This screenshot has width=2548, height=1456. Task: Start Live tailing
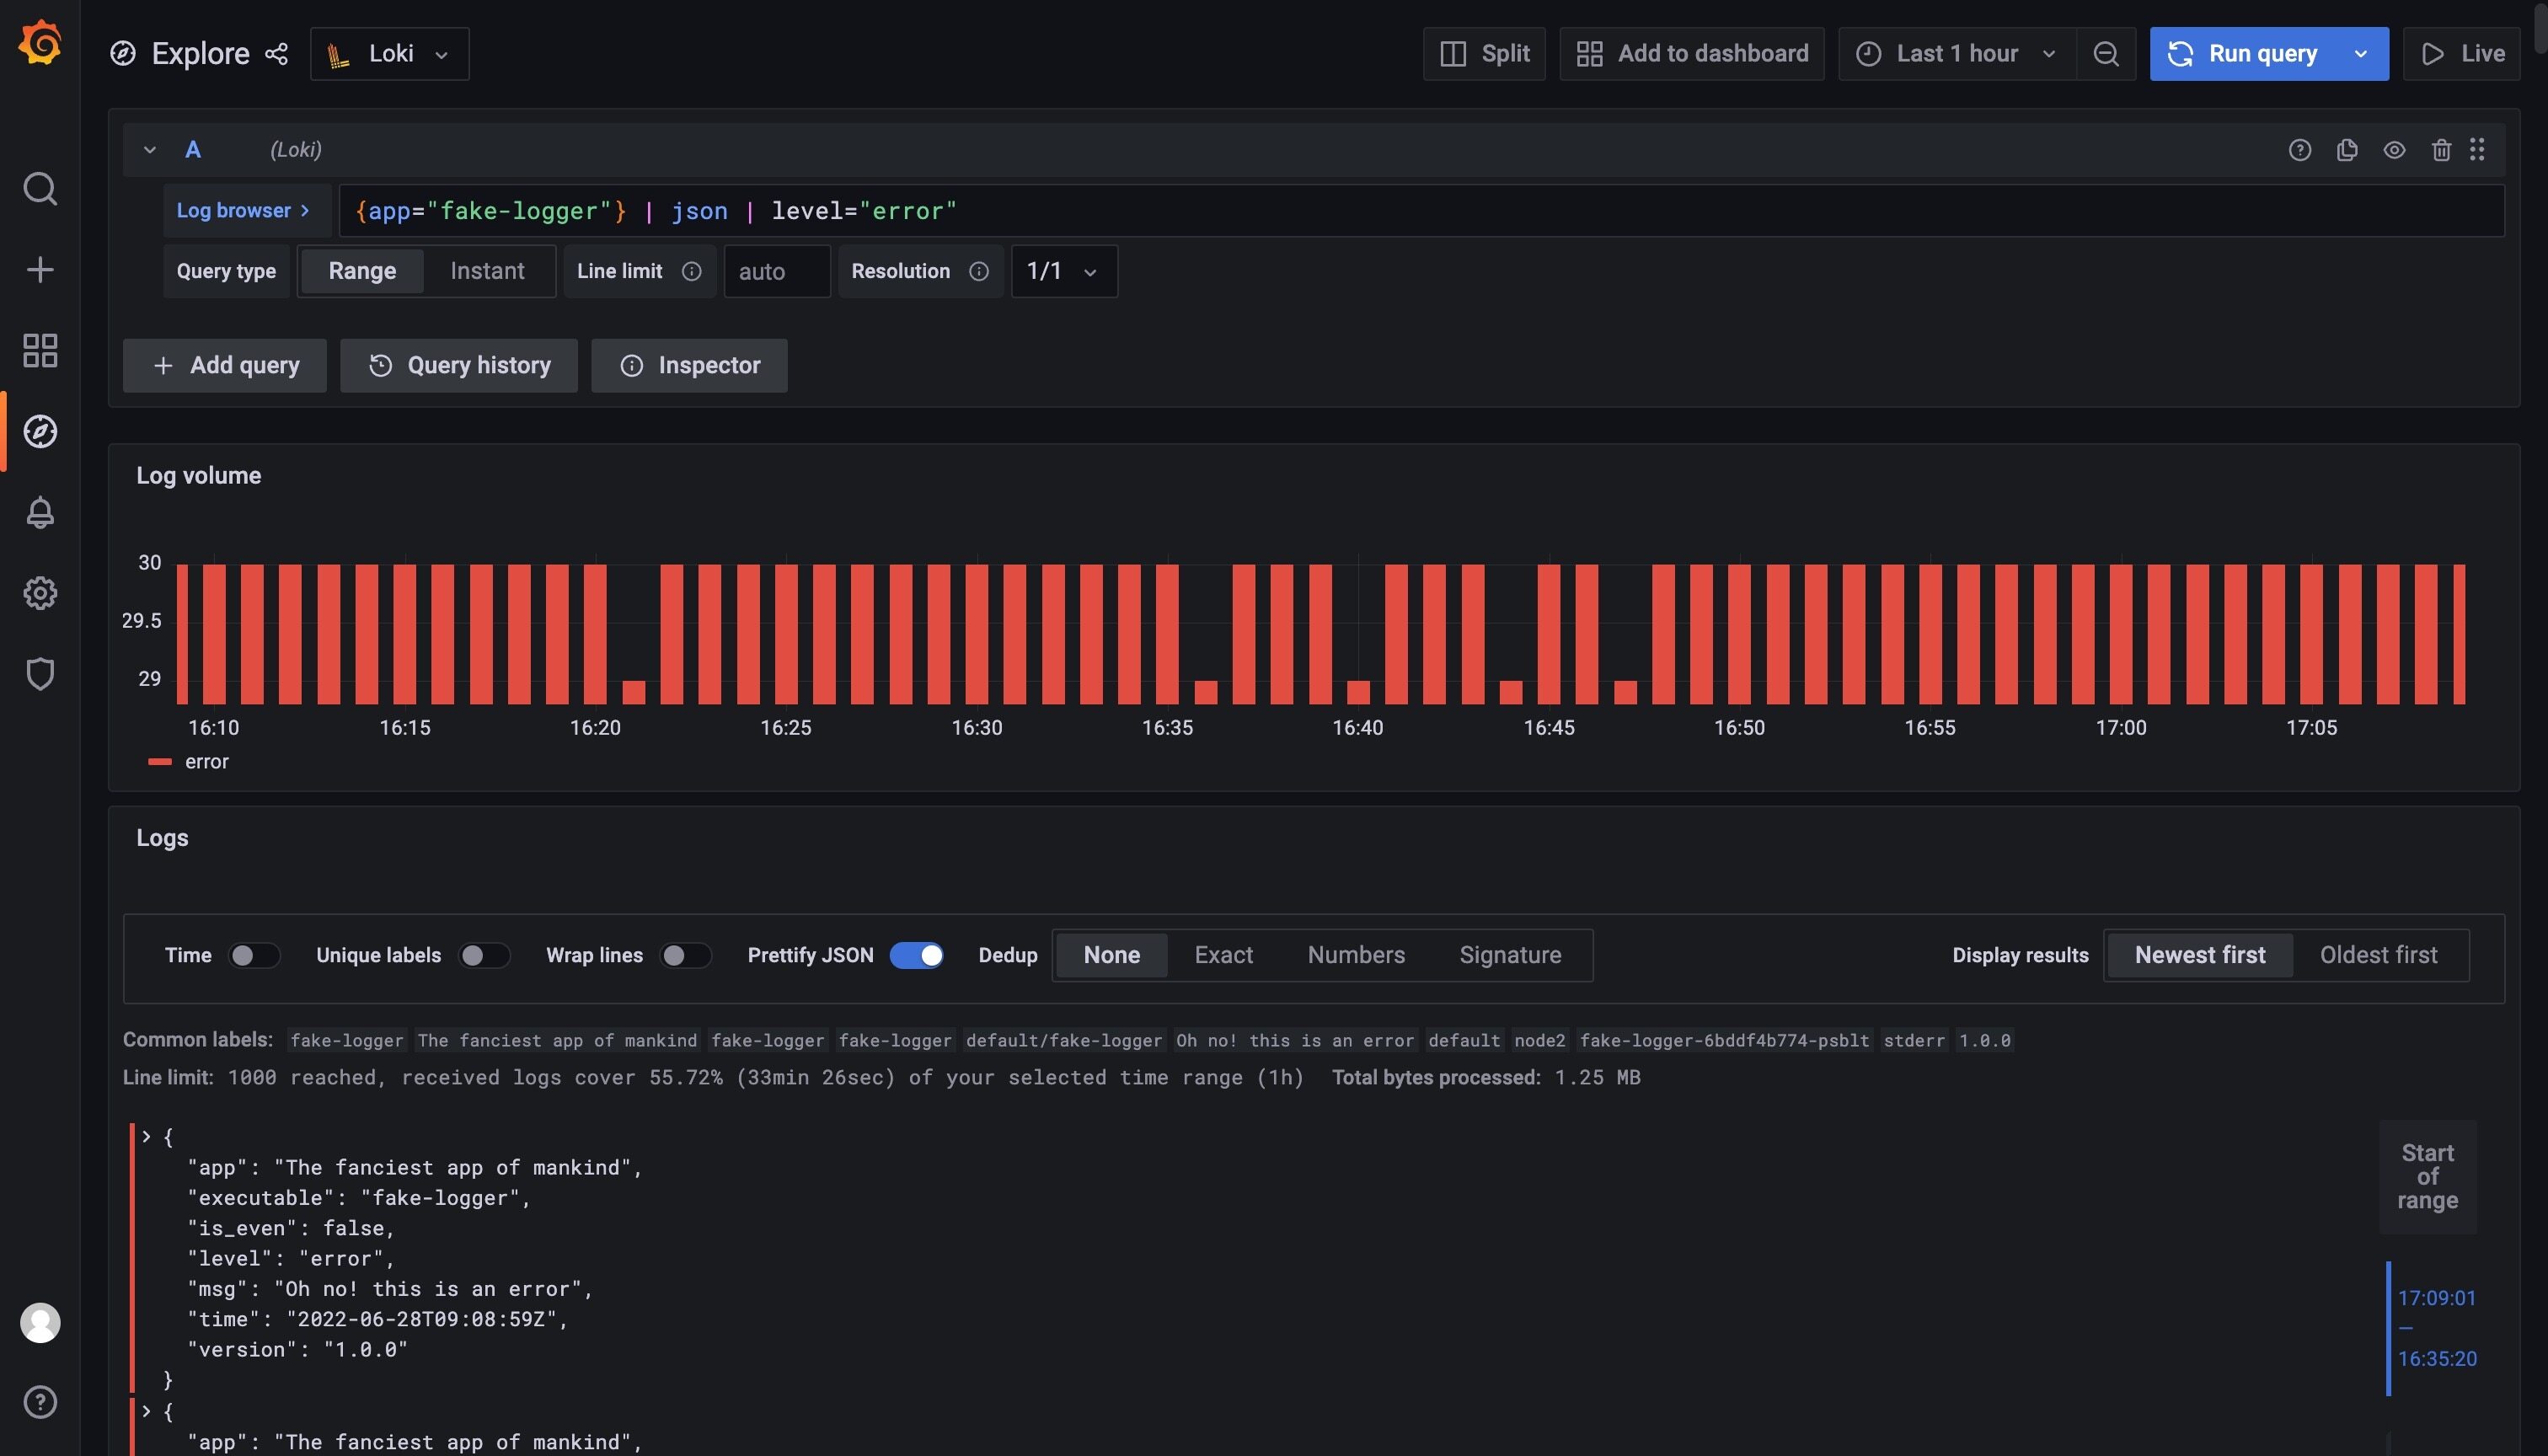pos(2462,54)
